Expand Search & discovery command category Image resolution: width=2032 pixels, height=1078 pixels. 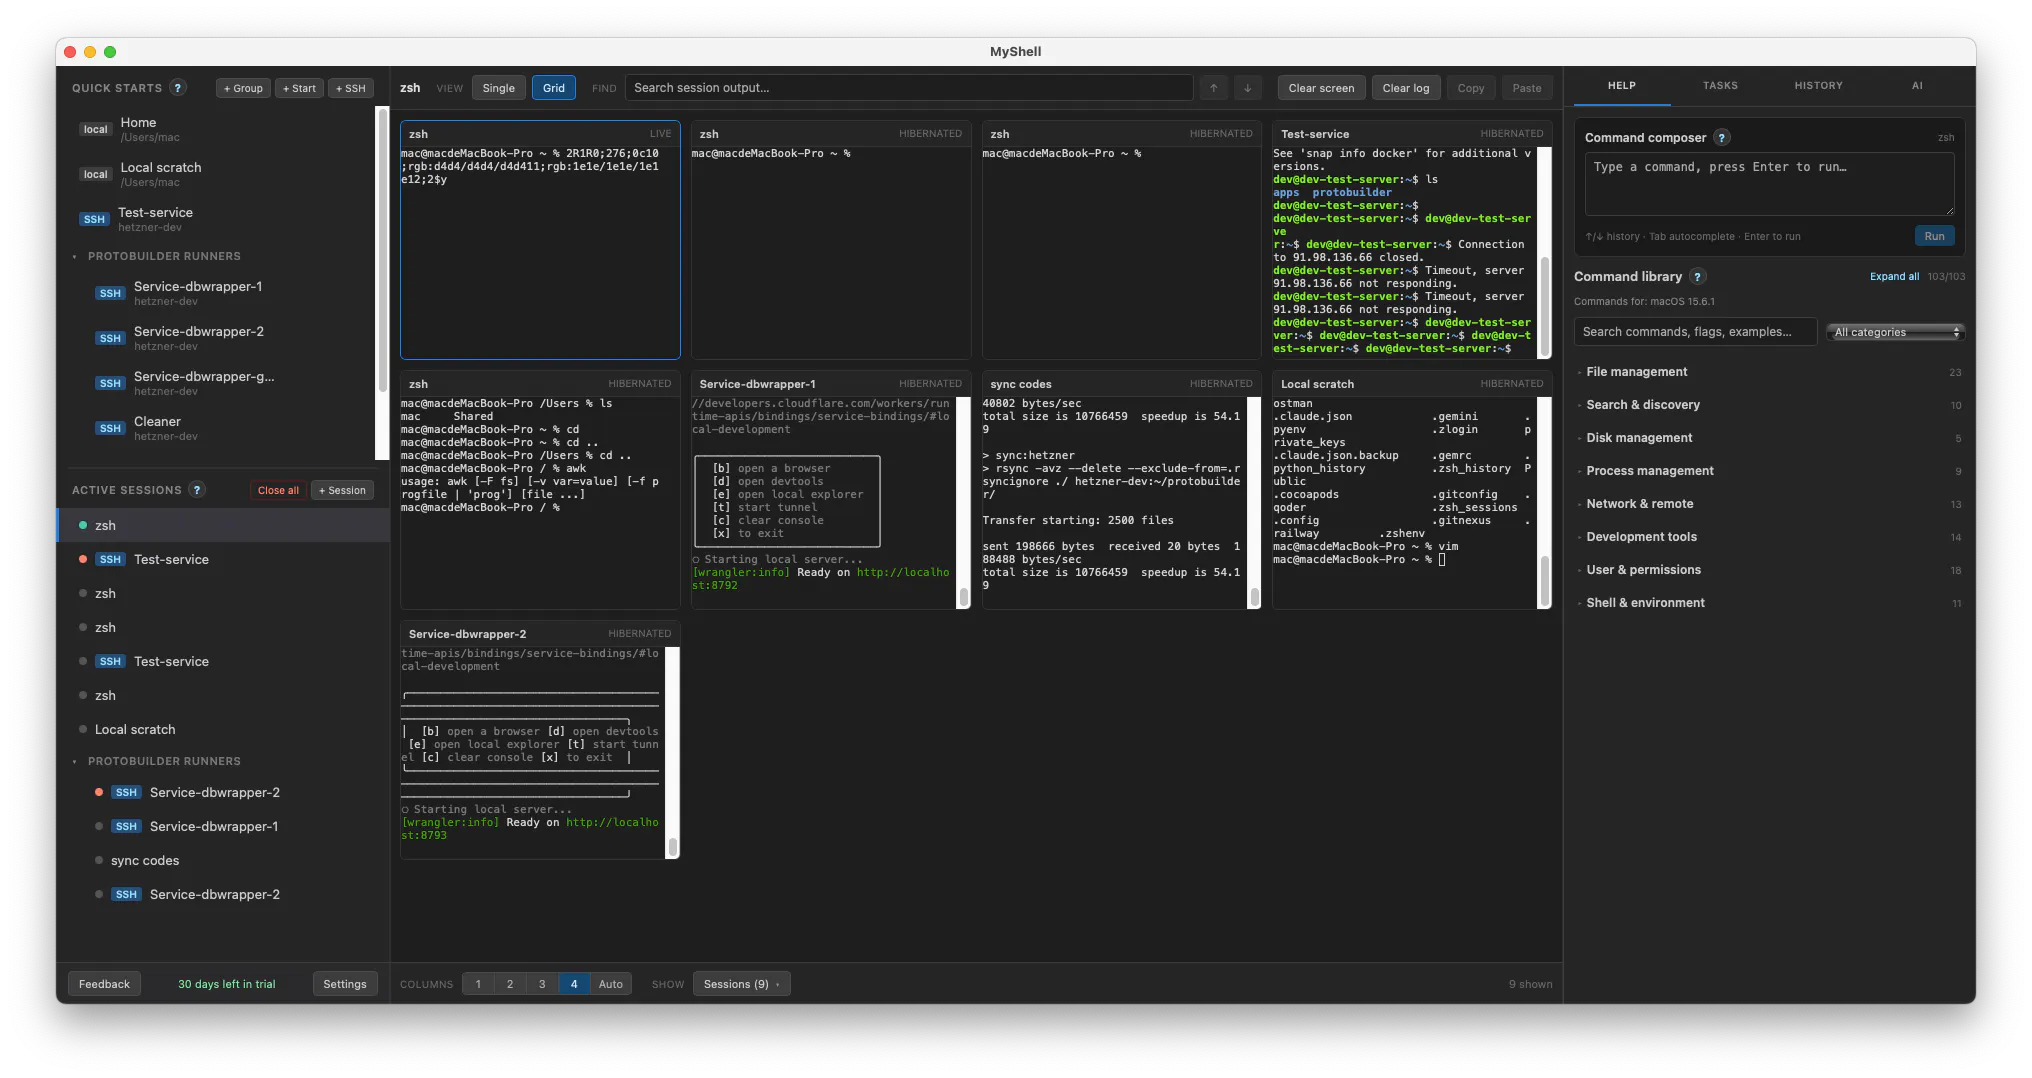1769,405
